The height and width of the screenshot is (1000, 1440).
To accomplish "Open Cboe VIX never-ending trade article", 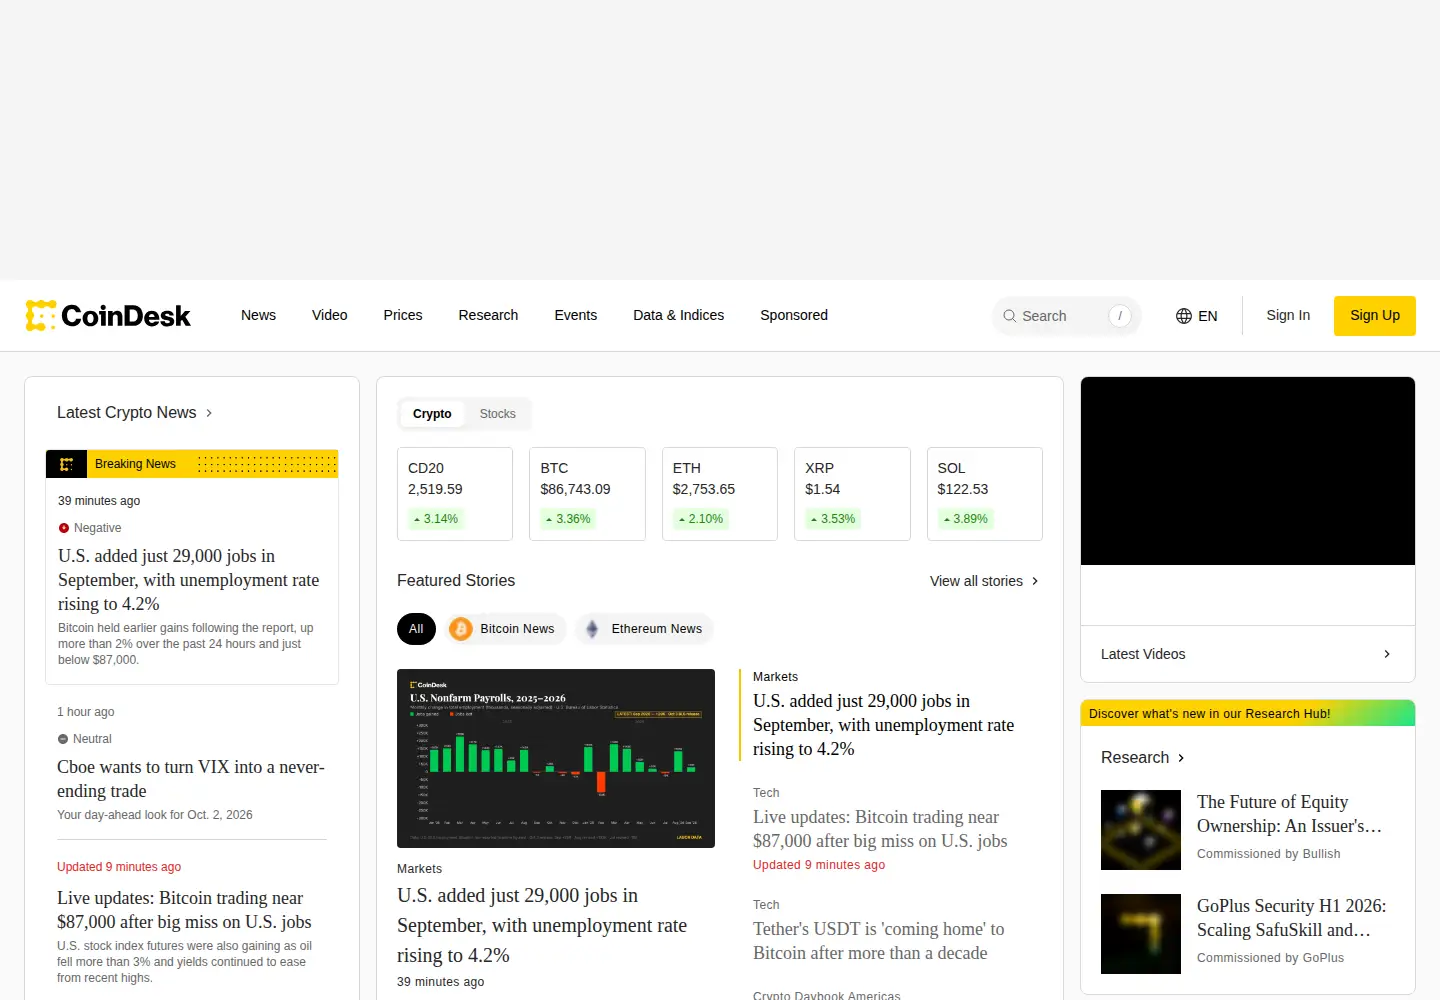I will tap(191, 779).
